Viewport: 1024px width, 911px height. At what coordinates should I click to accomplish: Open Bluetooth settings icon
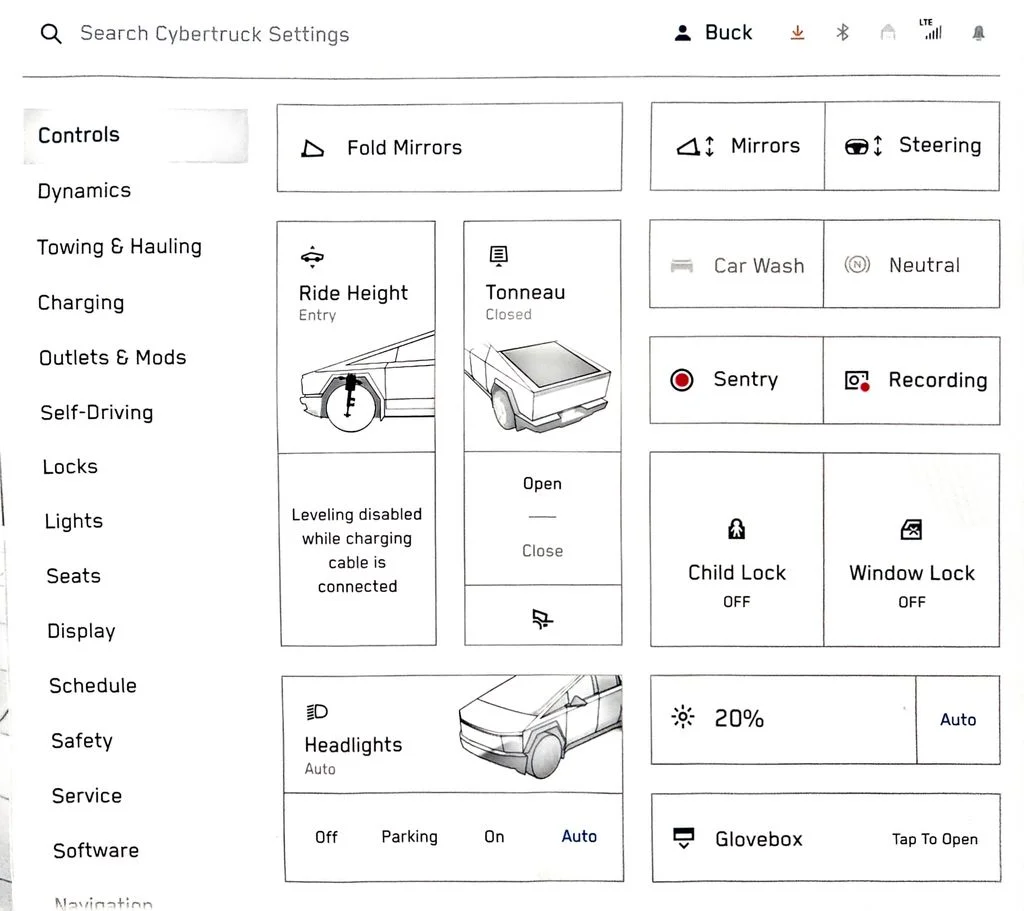pos(842,32)
